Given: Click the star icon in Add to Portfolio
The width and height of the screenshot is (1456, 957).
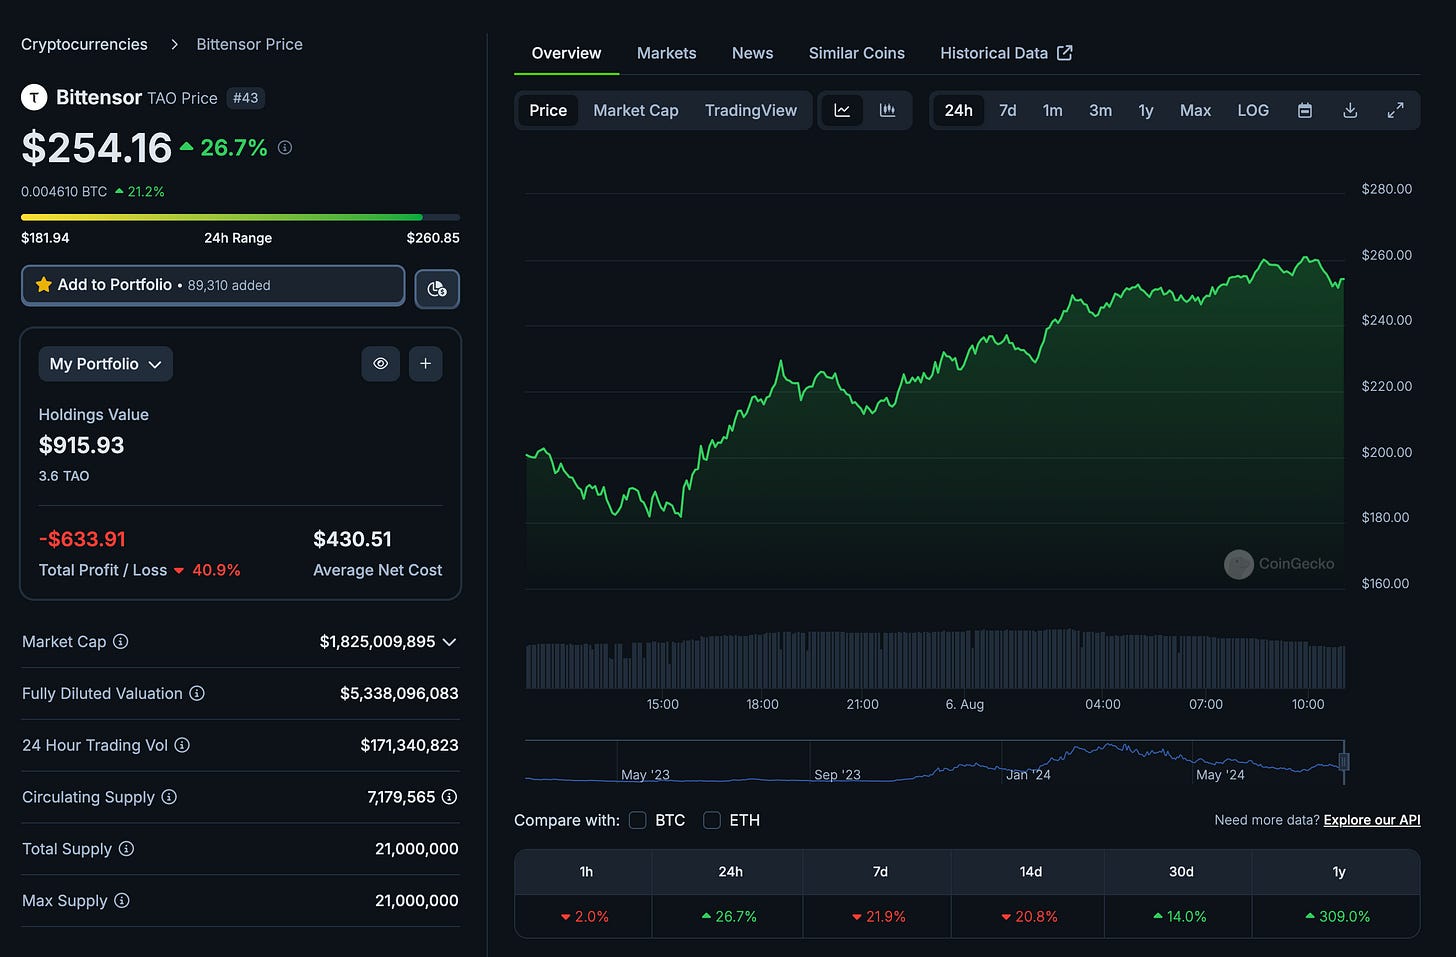Looking at the screenshot, I should [44, 285].
